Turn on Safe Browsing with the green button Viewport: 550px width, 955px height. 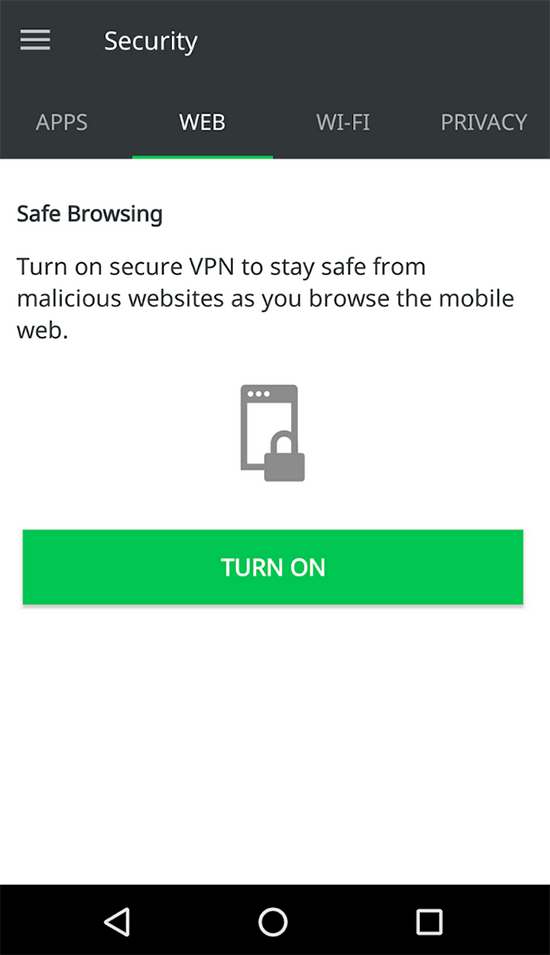273,567
